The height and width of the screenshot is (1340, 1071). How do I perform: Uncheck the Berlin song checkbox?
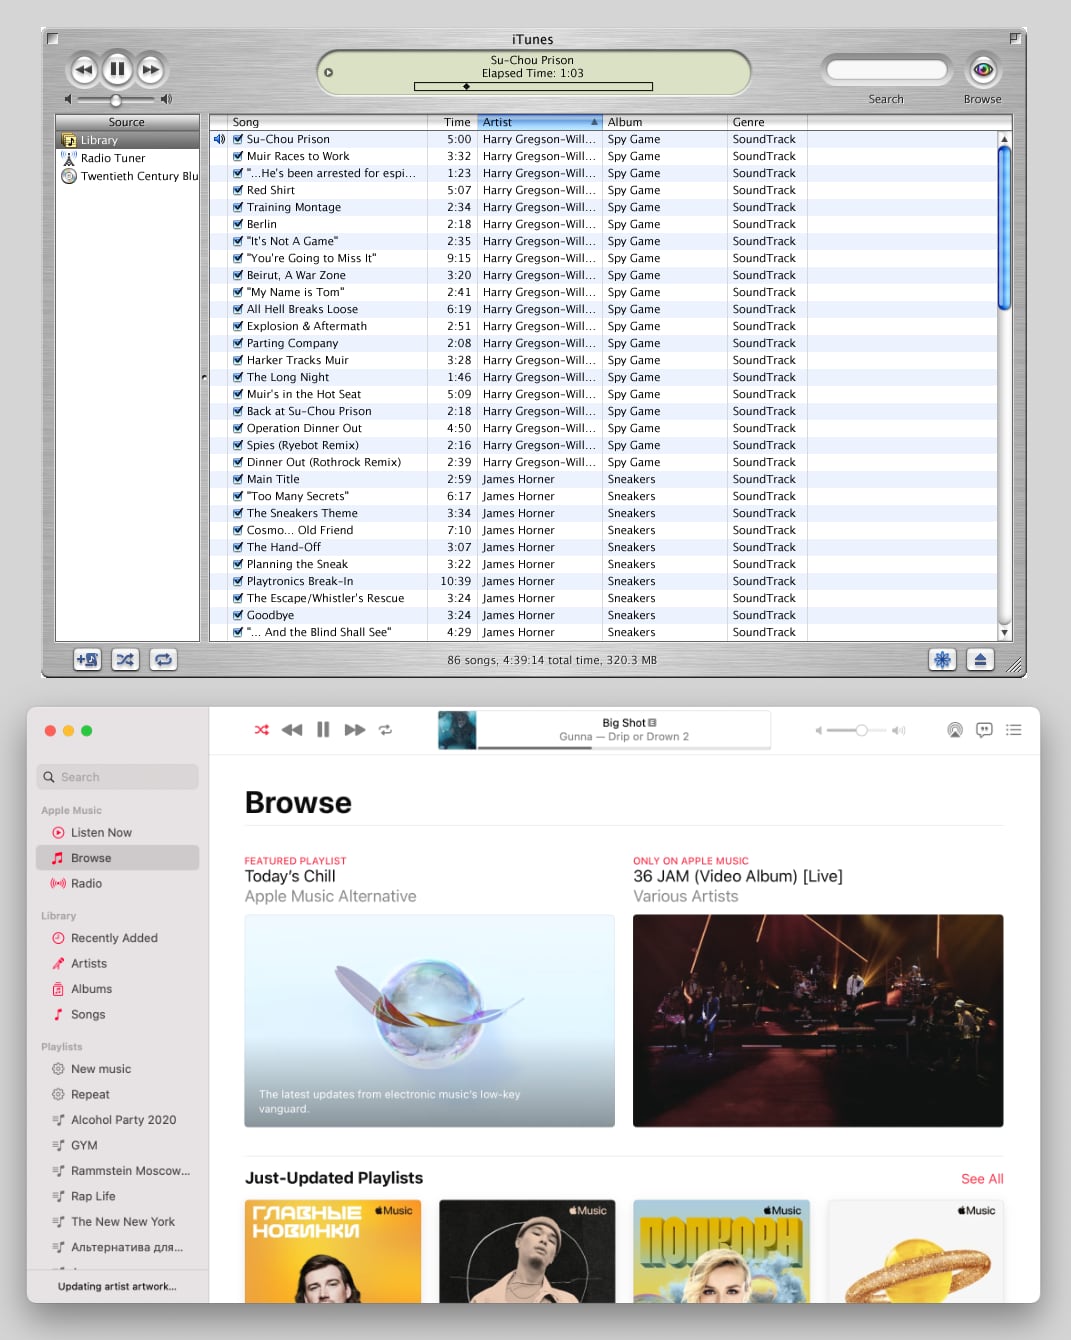click(238, 224)
